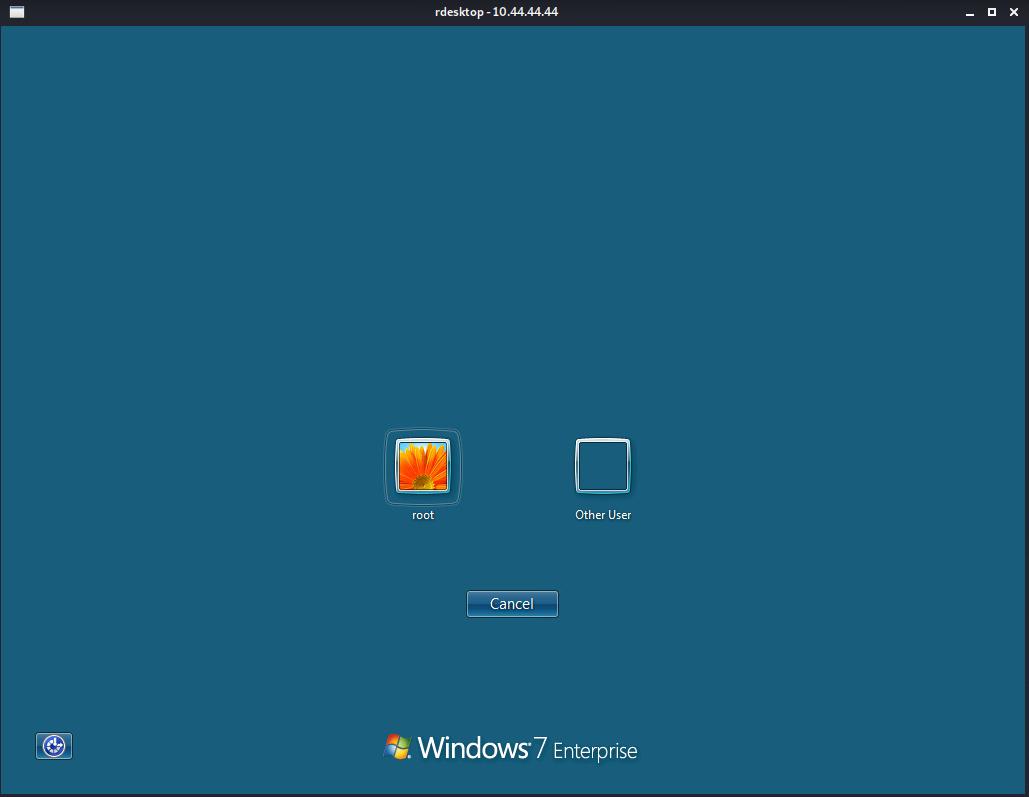Click the Cancel button

512,604
